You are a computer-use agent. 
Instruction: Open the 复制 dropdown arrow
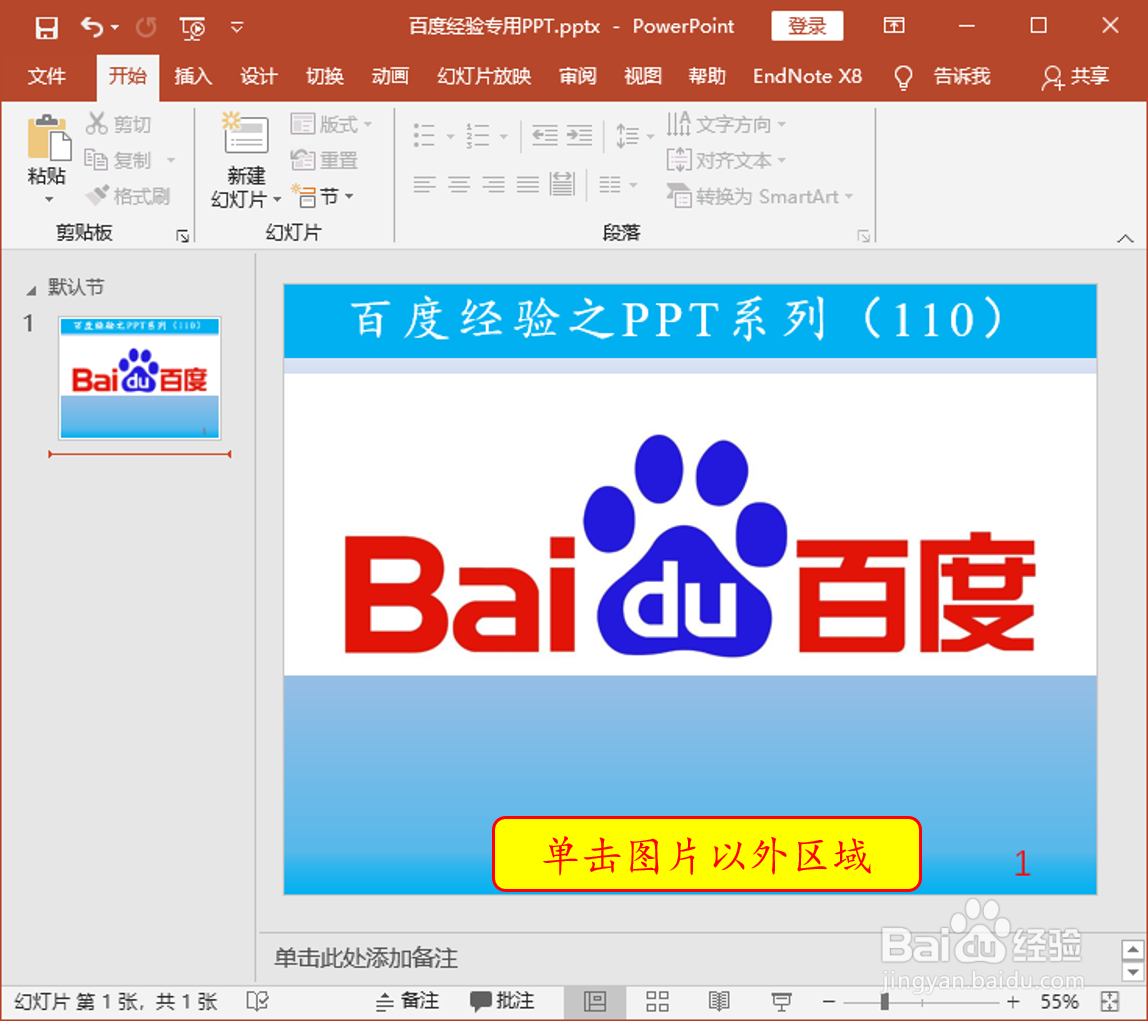(171, 160)
